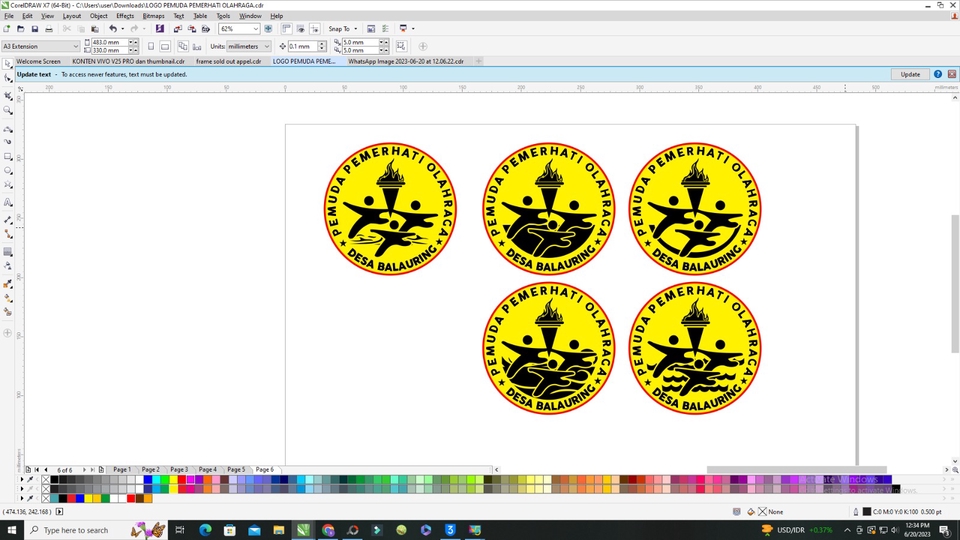Activate the Zoom magnifier tool
Image resolution: width=960 pixels, height=540 pixels.
coord(8,110)
